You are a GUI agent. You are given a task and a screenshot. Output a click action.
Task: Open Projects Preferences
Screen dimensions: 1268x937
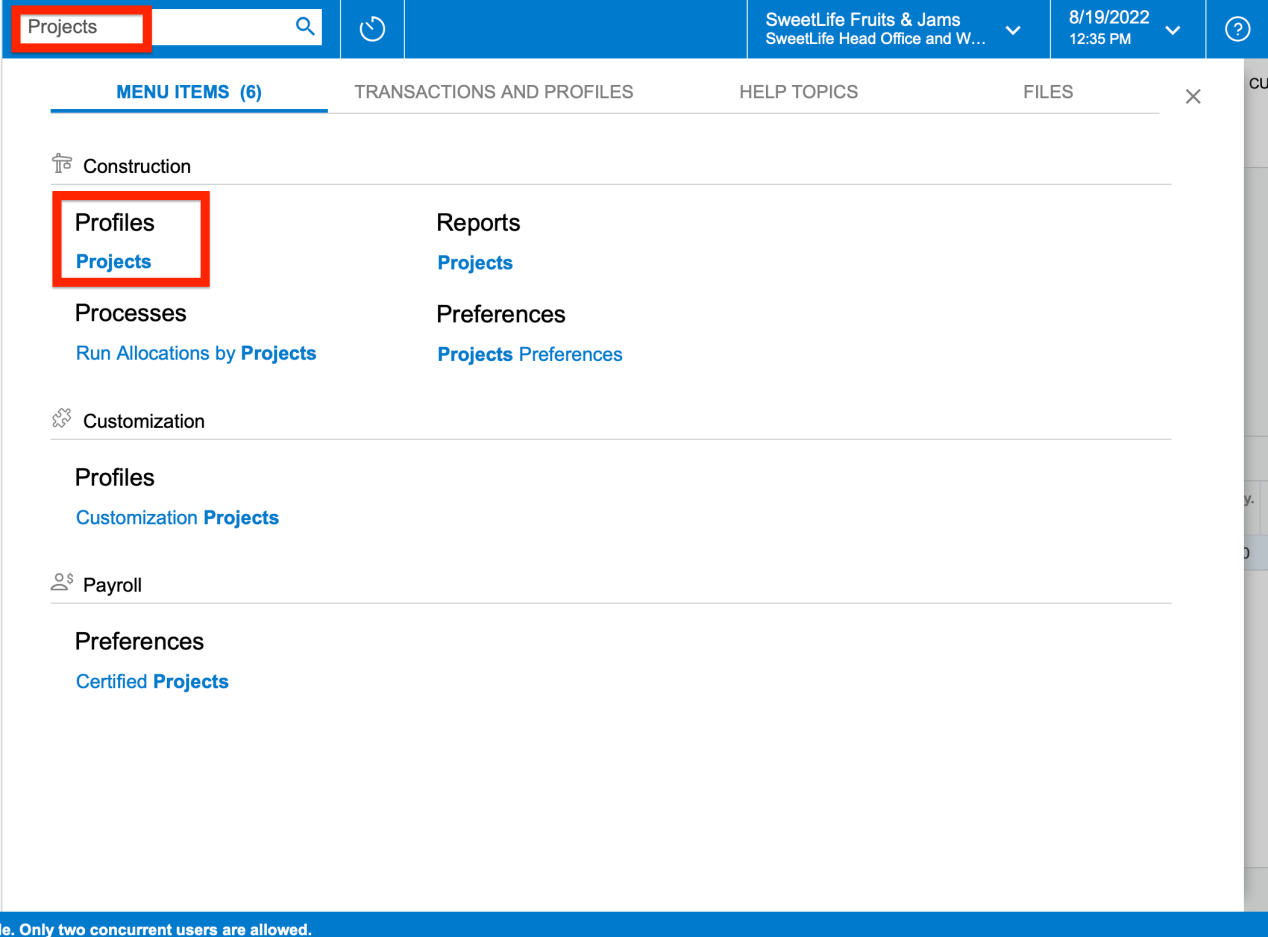(529, 354)
